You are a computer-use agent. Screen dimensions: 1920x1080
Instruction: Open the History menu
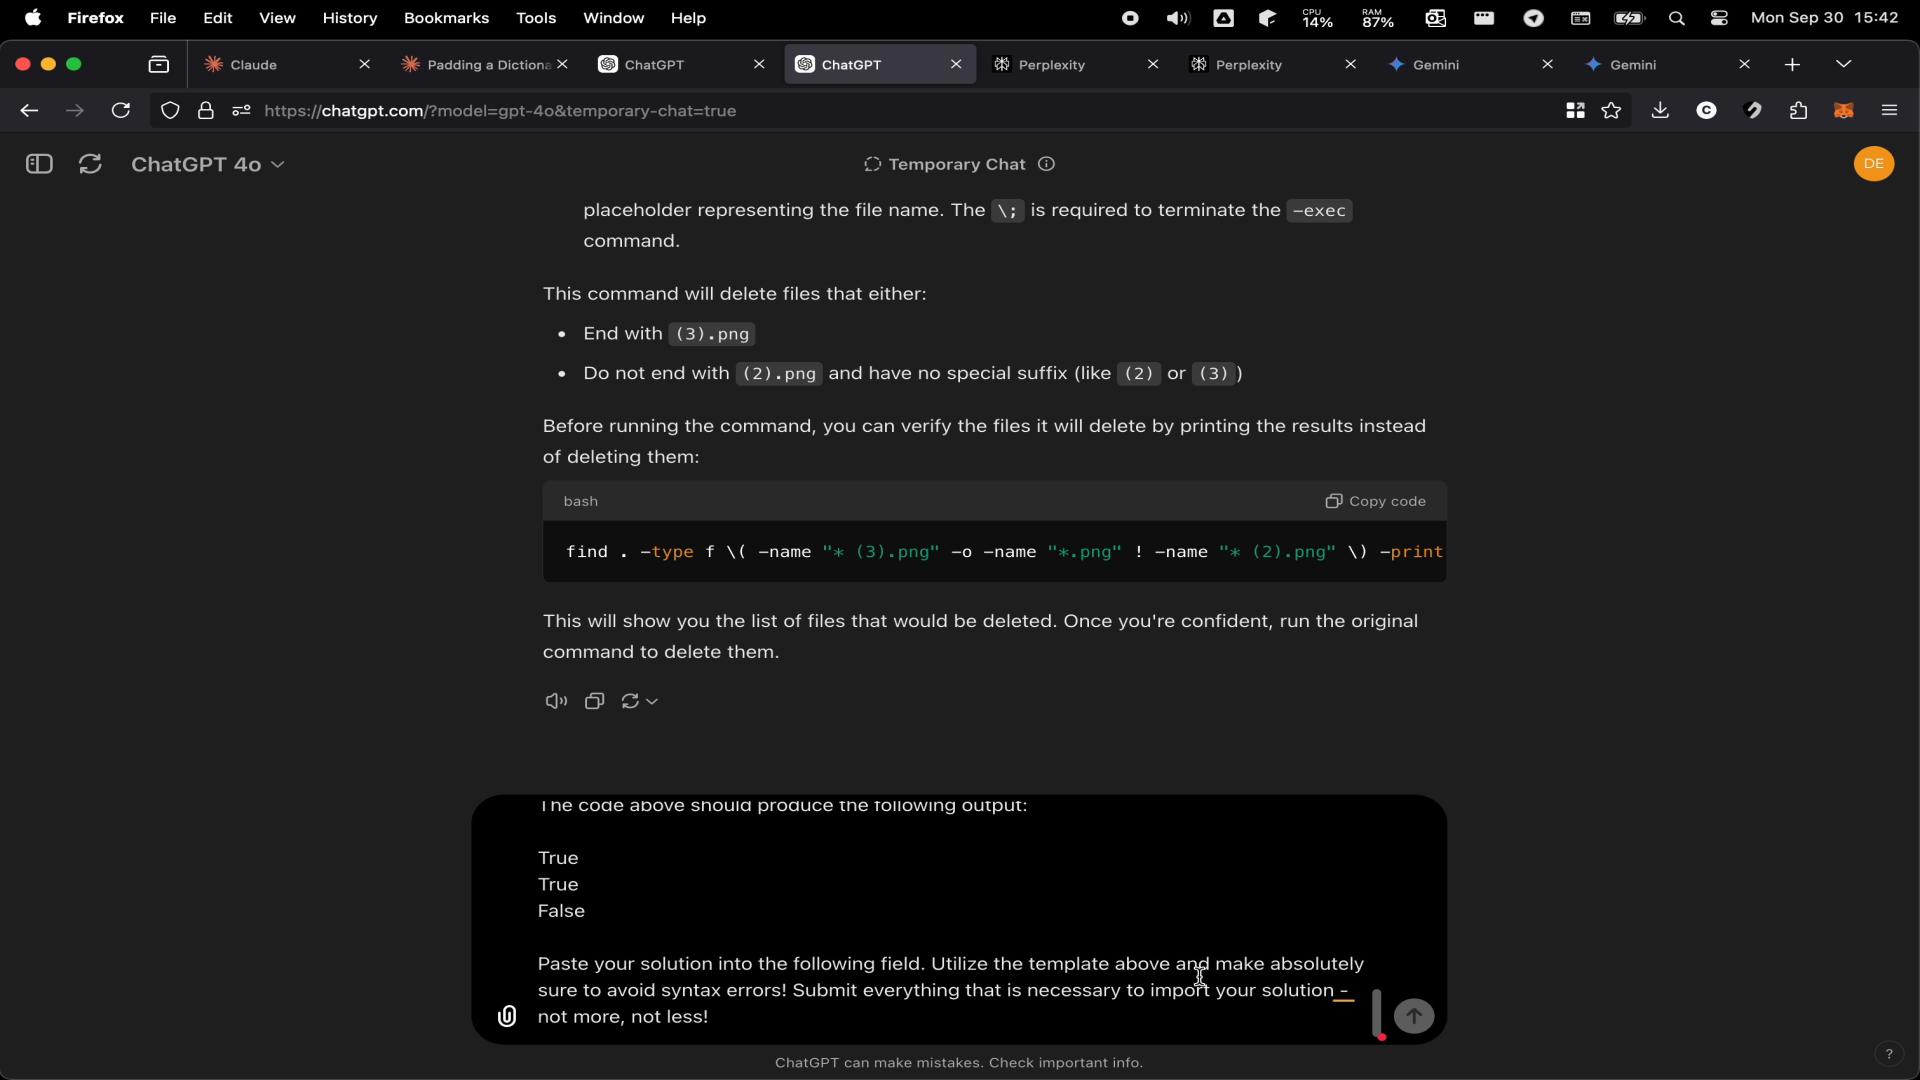pyautogui.click(x=350, y=18)
